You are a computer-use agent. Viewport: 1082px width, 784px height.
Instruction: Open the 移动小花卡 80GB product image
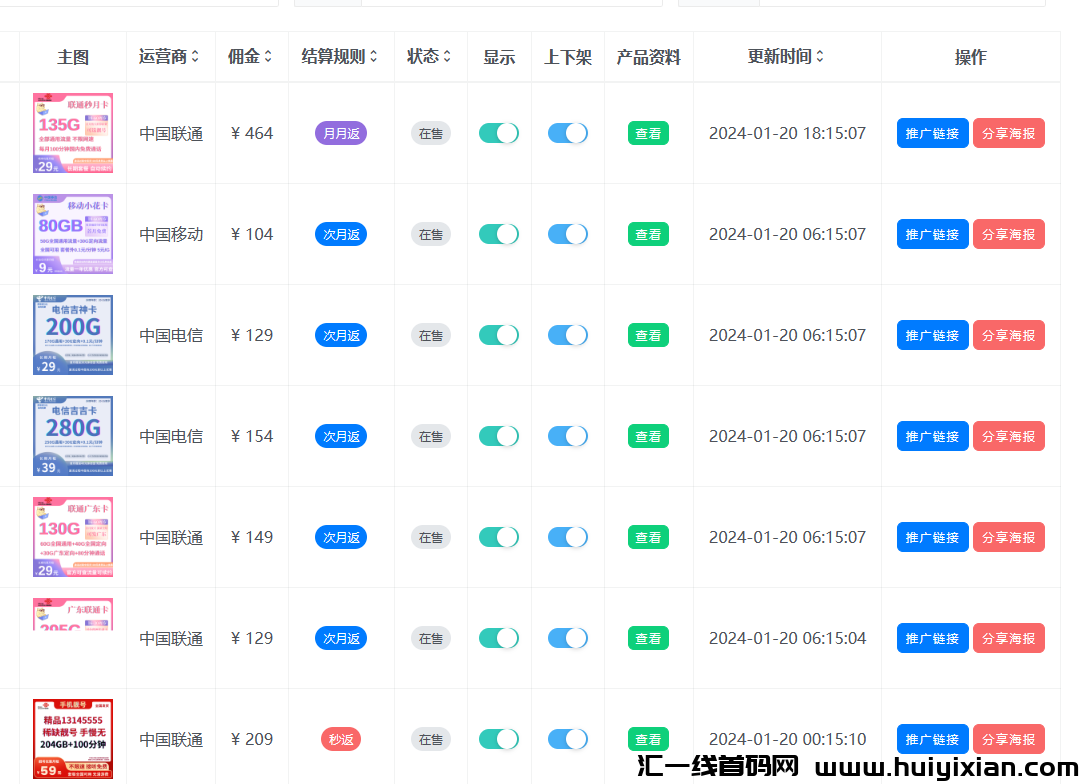pos(73,234)
